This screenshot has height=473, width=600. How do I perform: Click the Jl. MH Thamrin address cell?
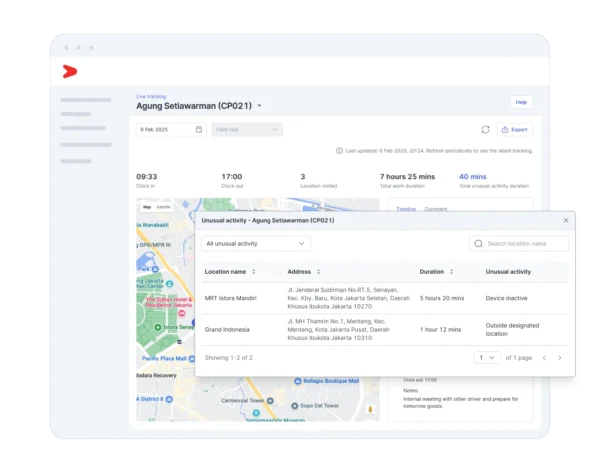[338, 329]
